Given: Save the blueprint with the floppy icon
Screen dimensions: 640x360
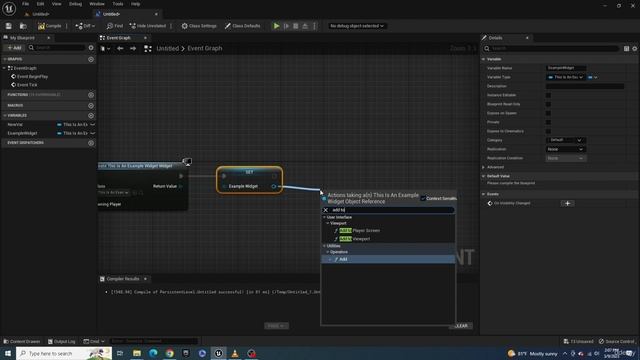Looking at the screenshot, I should coord(9,26).
